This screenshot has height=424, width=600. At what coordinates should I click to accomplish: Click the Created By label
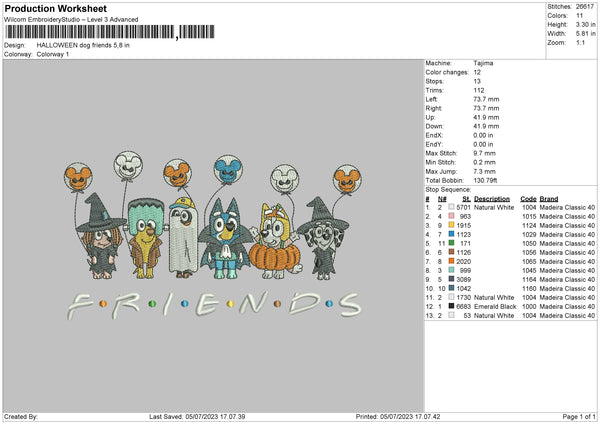click(21, 416)
